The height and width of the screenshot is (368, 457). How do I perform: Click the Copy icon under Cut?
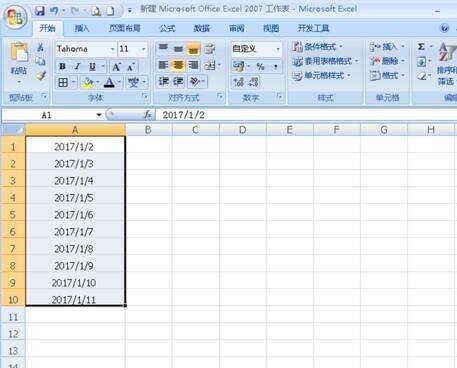(x=40, y=62)
